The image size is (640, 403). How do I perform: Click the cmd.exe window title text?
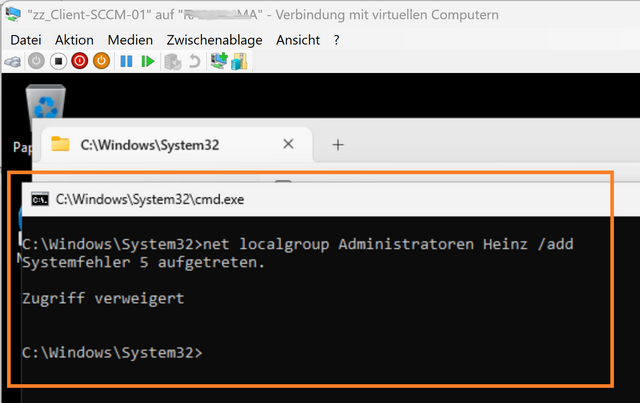[x=150, y=199]
